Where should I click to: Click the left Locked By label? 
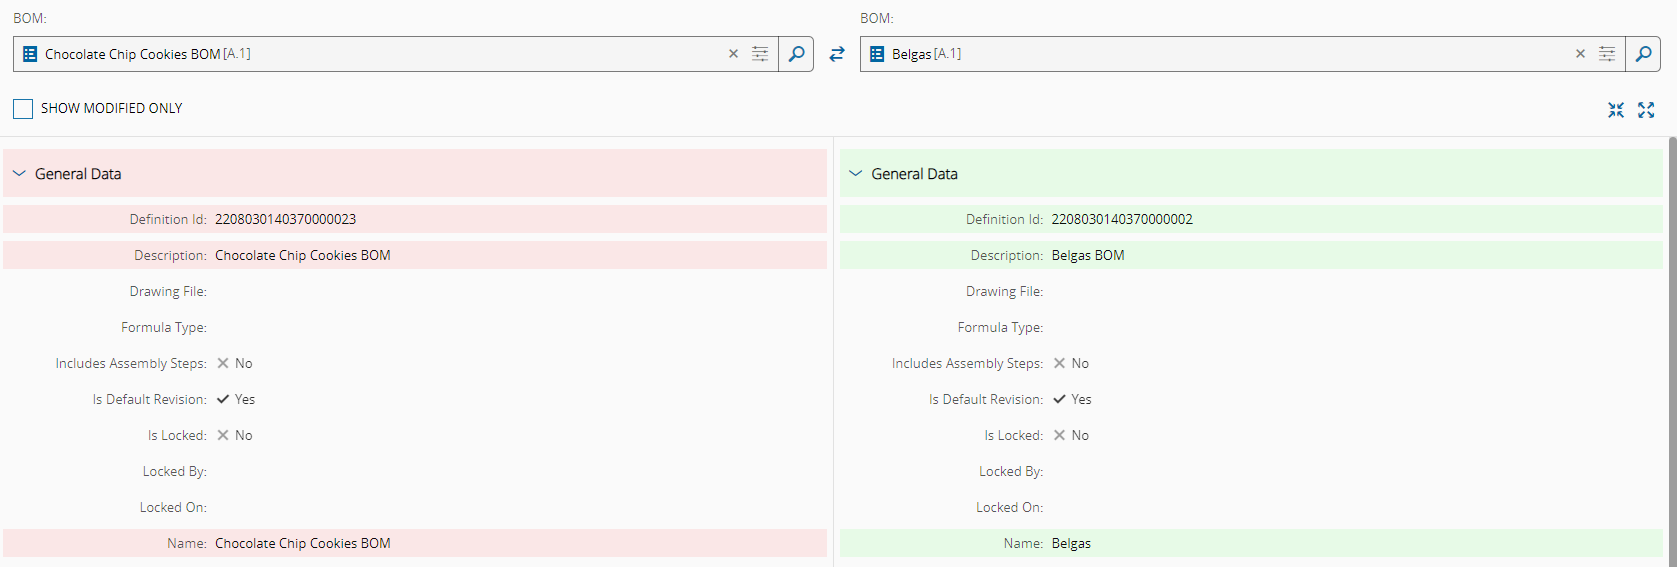(175, 471)
